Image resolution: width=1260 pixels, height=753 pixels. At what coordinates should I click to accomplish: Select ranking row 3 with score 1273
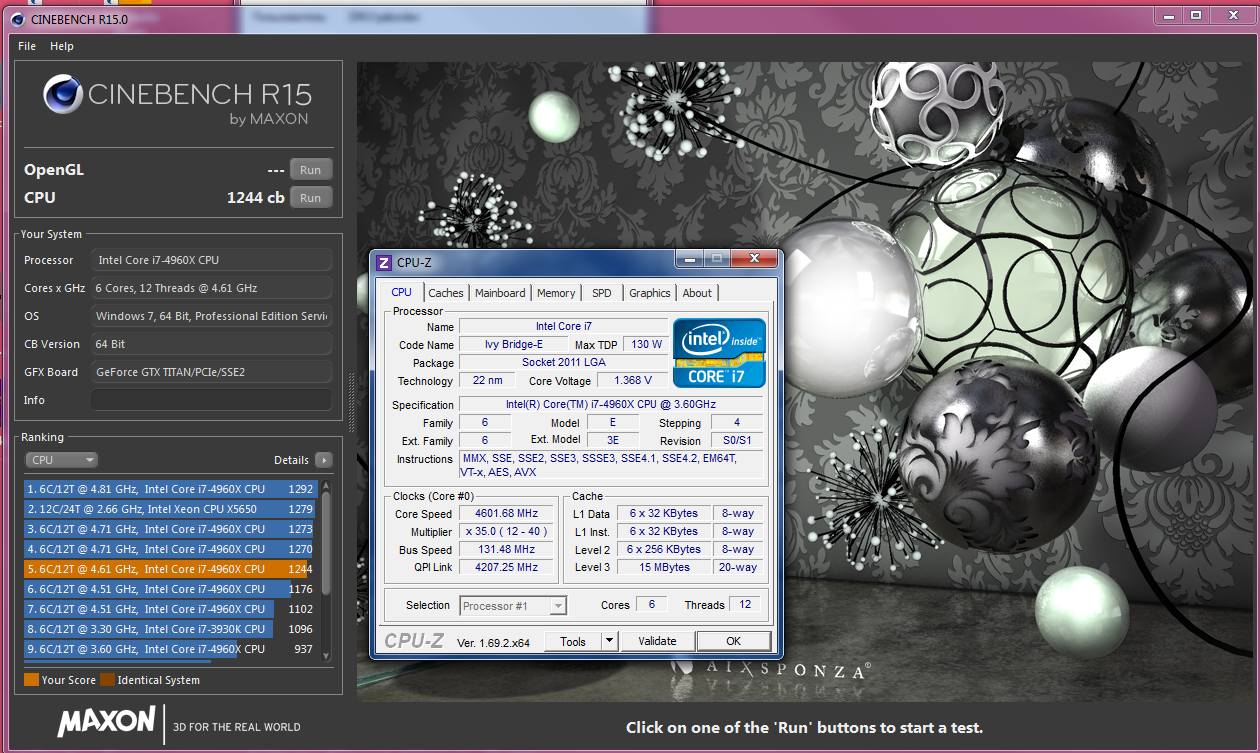[x=170, y=529]
